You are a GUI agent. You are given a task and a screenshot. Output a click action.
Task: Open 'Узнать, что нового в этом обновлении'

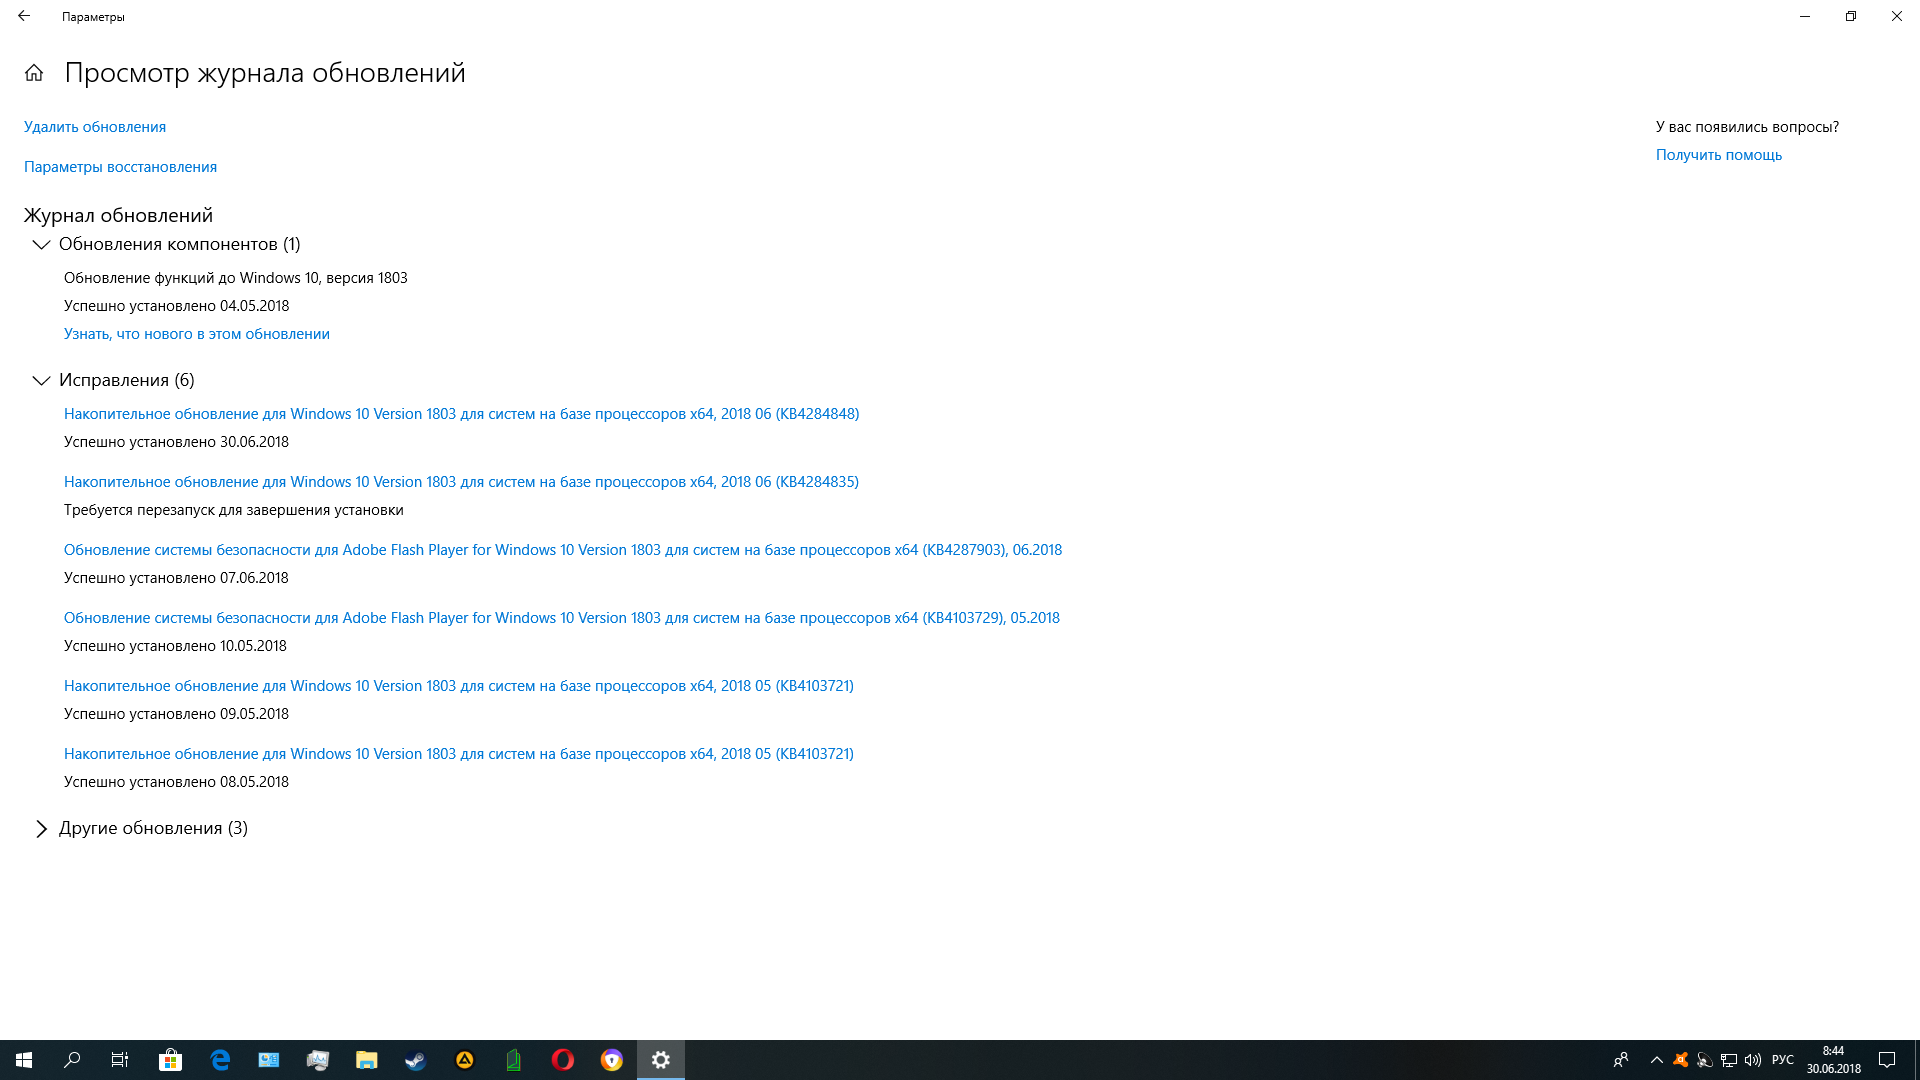pos(197,334)
